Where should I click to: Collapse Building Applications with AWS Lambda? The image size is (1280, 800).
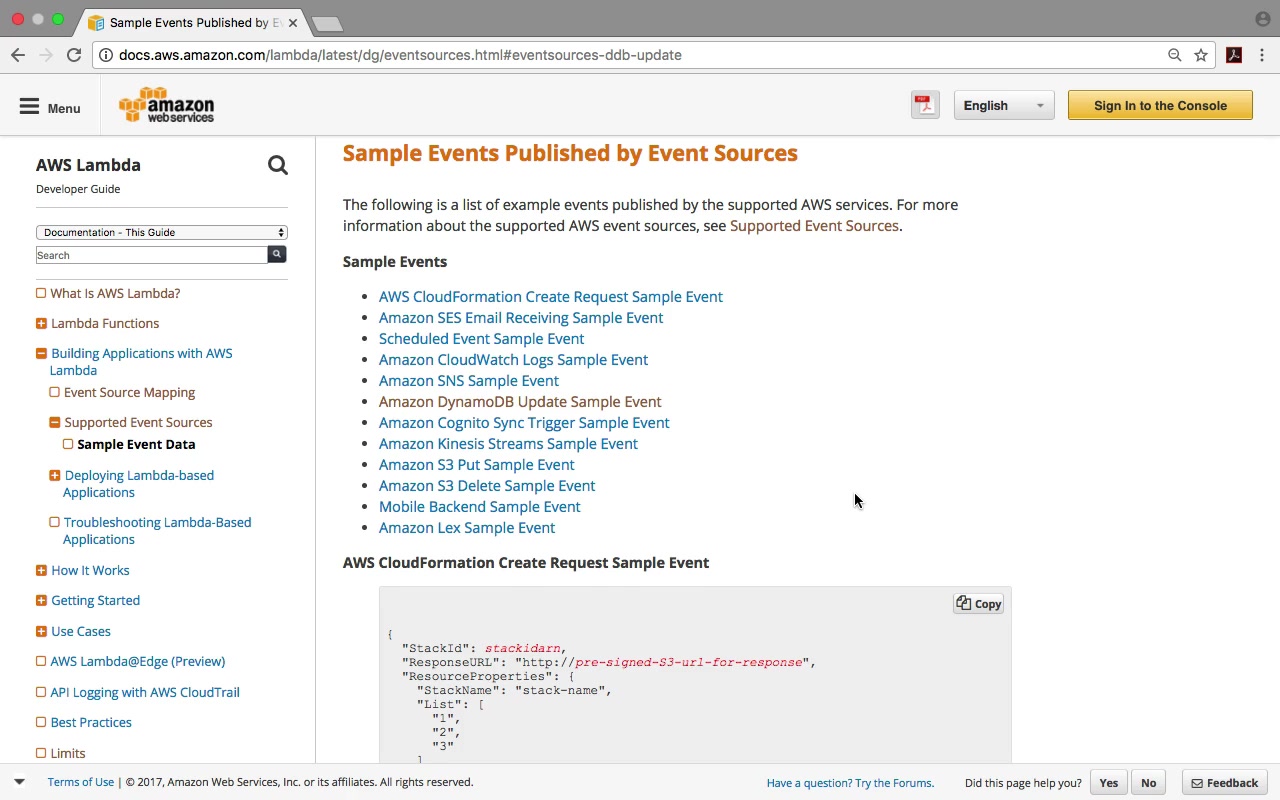pos(41,353)
